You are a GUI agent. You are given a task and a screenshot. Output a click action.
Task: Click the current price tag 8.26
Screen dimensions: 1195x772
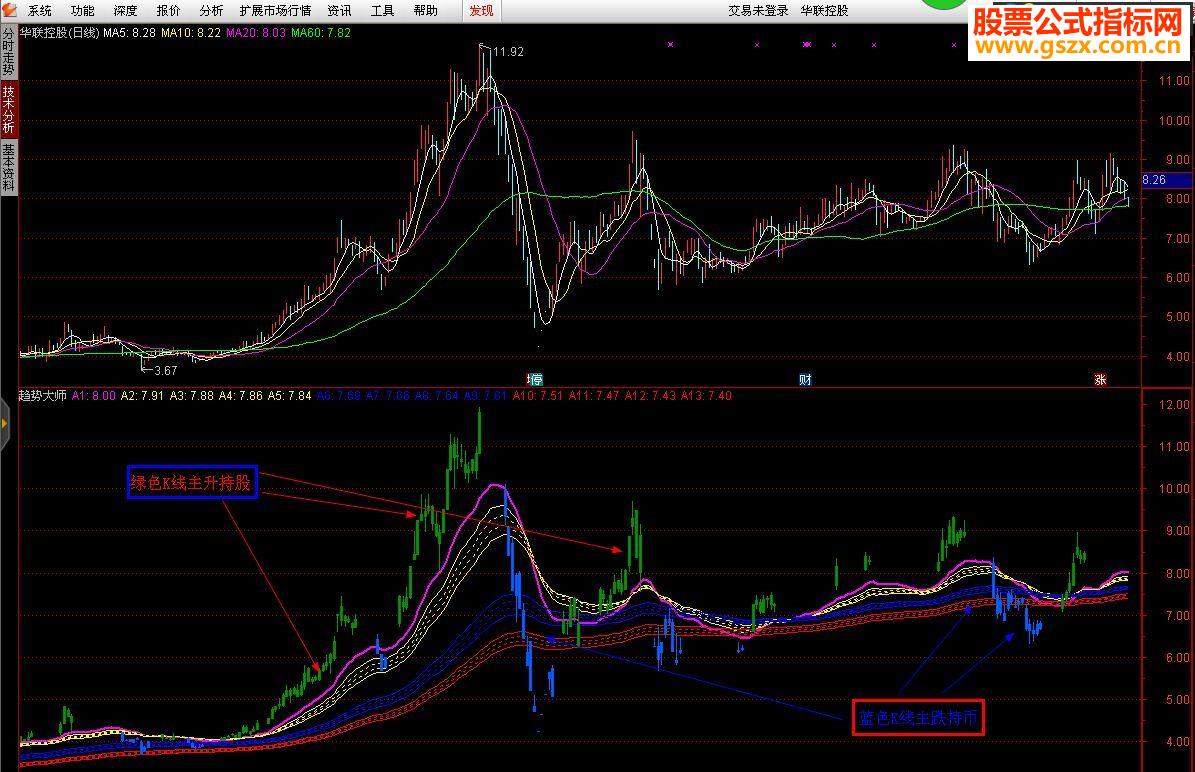[1166, 180]
